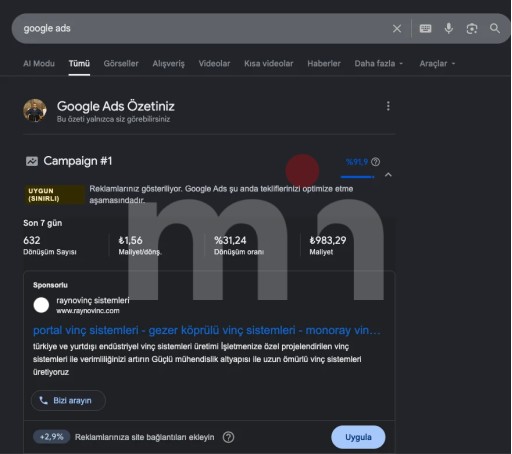Clear the search box with the X icon
Image resolution: width=512 pixels, height=454 pixels.
(397, 29)
